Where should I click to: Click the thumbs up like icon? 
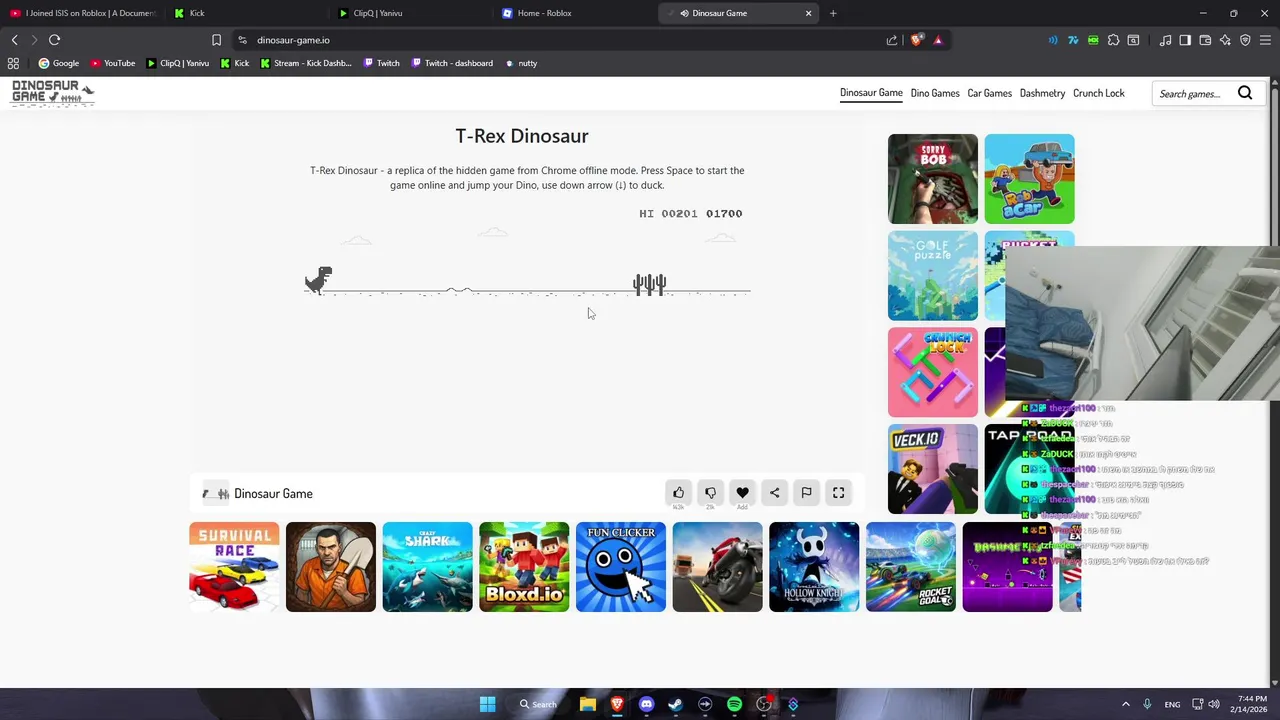(x=678, y=493)
